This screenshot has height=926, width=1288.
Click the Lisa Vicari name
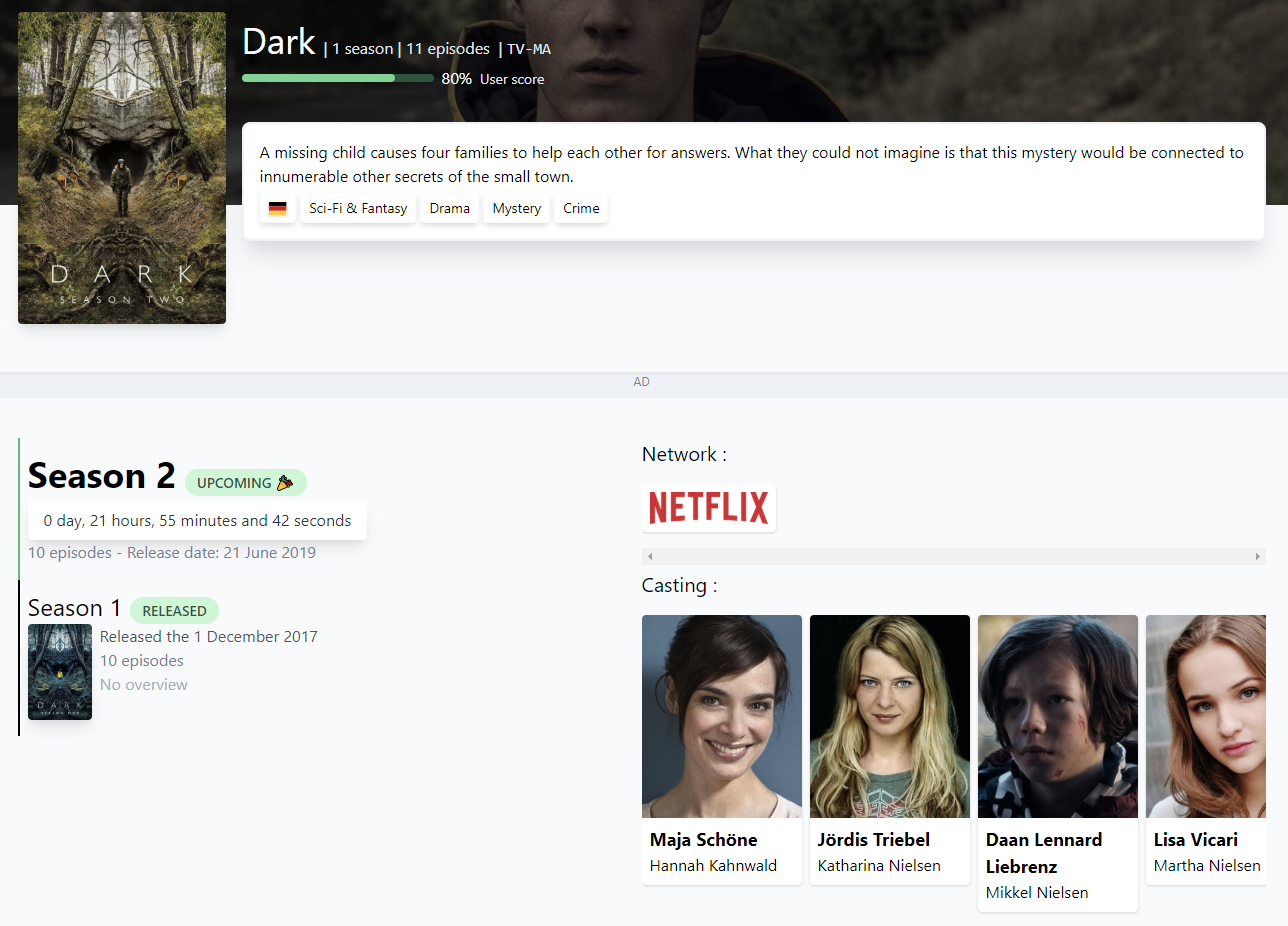click(1196, 840)
